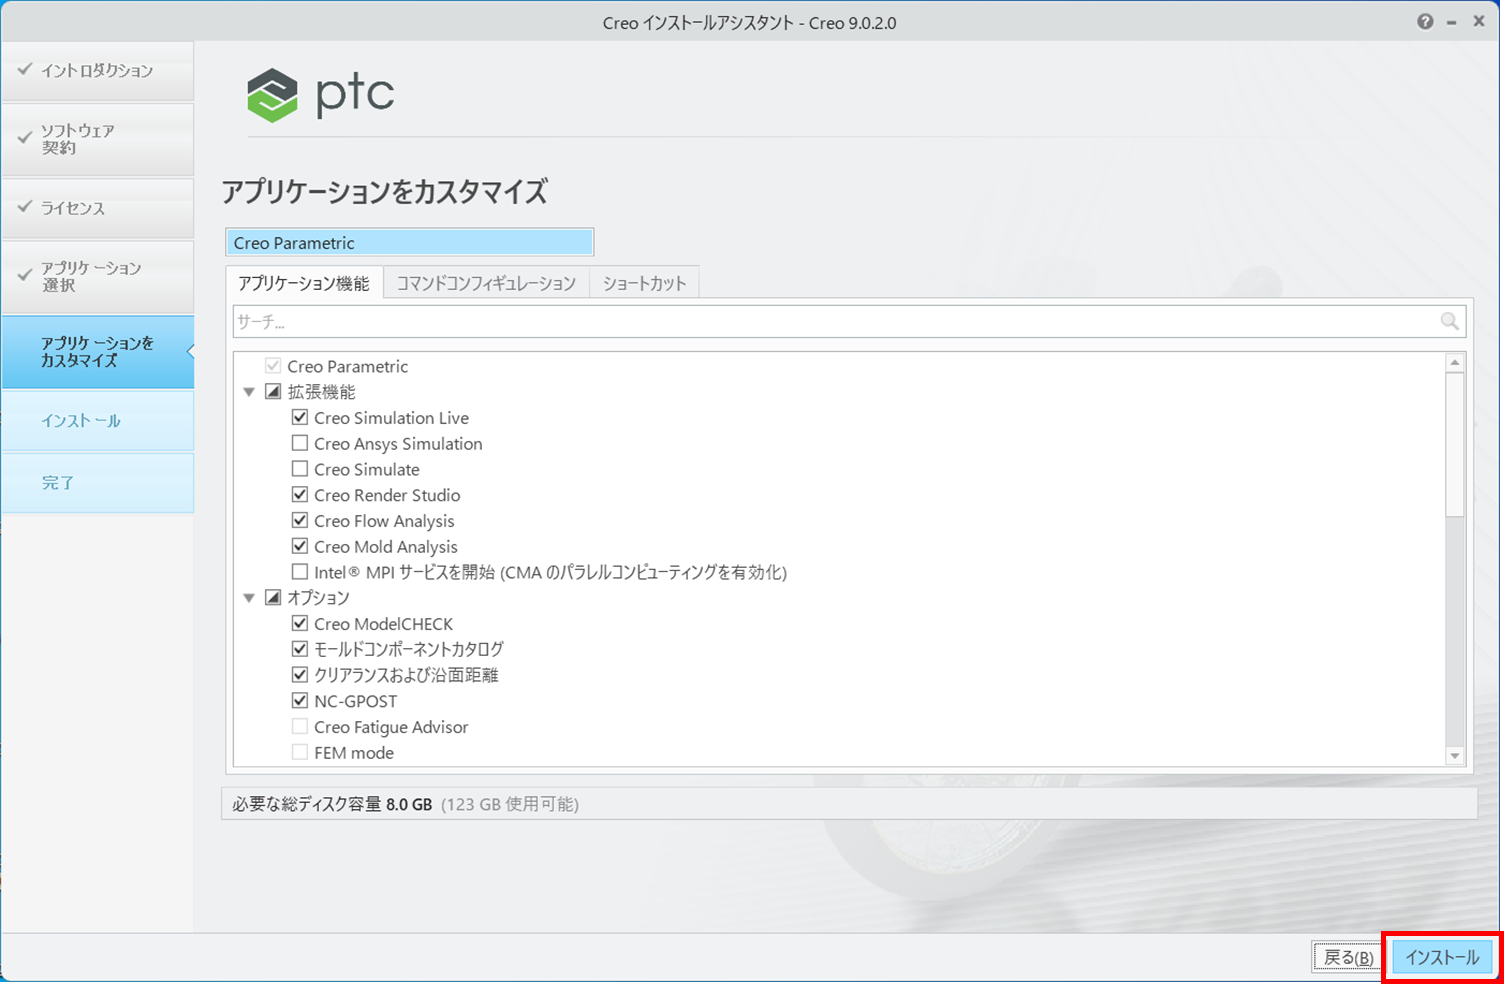Viewport: 1504px width, 984px height.
Task: Enable Creo Ansys Simulation checkbox
Action: pos(300,443)
